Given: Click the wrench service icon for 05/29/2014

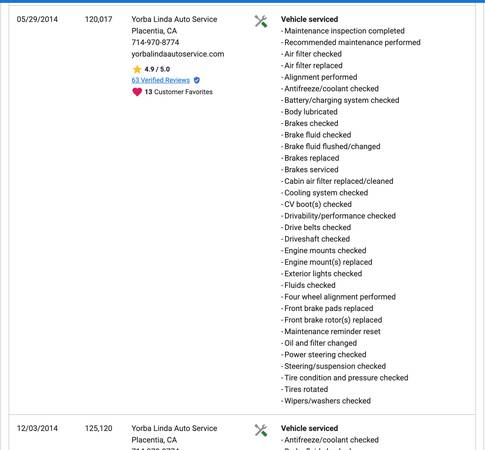Looking at the screenshot, I should tap(261, 21).
